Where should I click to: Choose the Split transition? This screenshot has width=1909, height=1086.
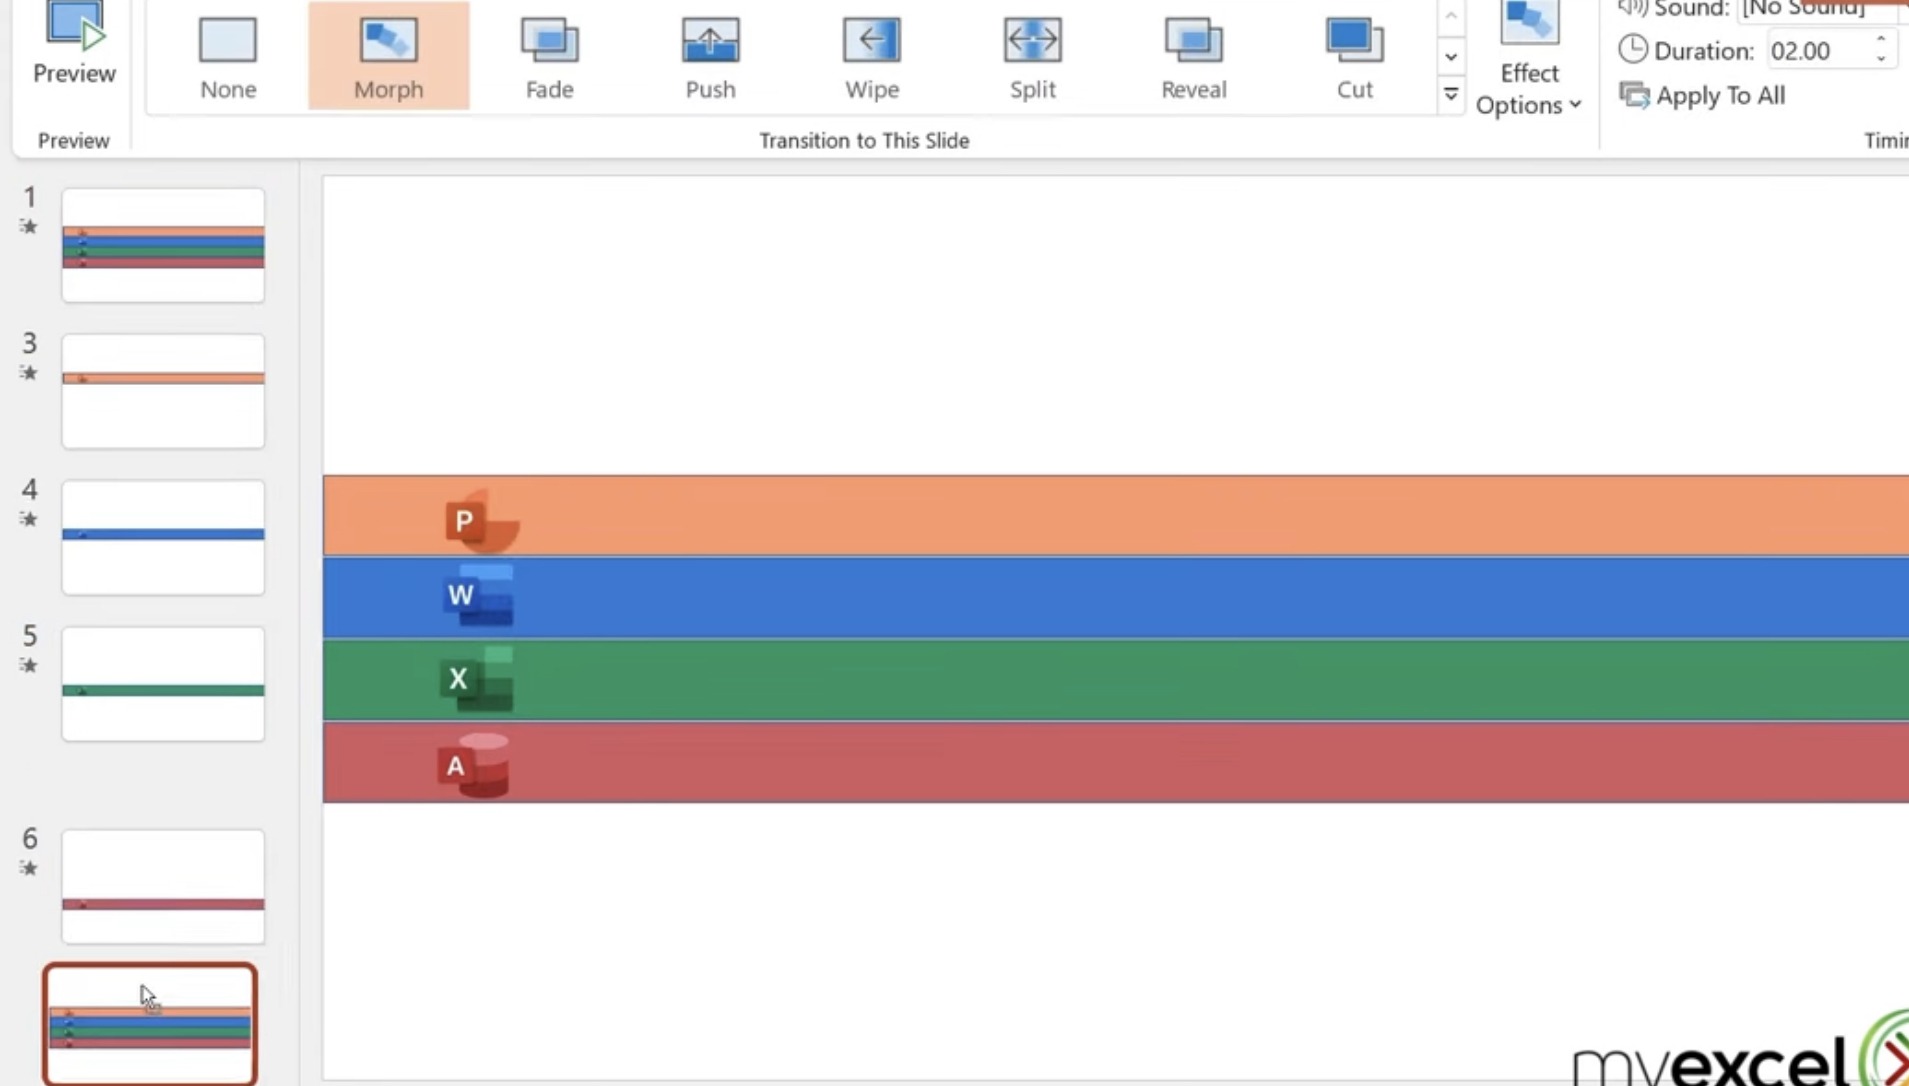1032,57
